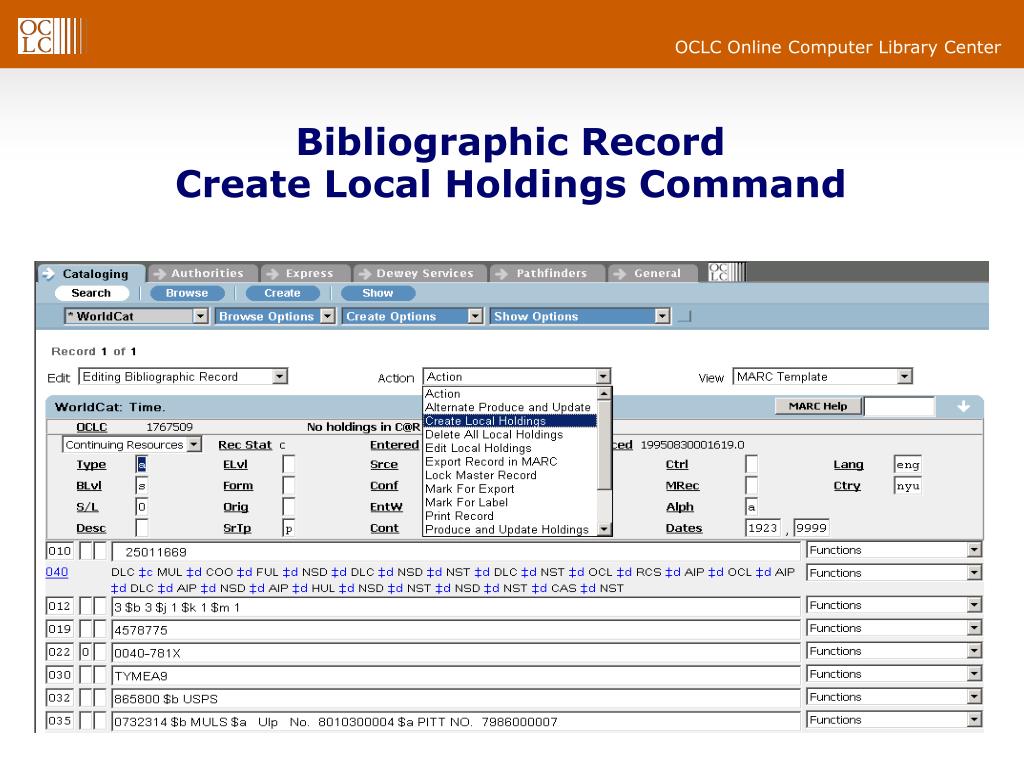Click the 022 field value 0040-781X

coord(456,652)
